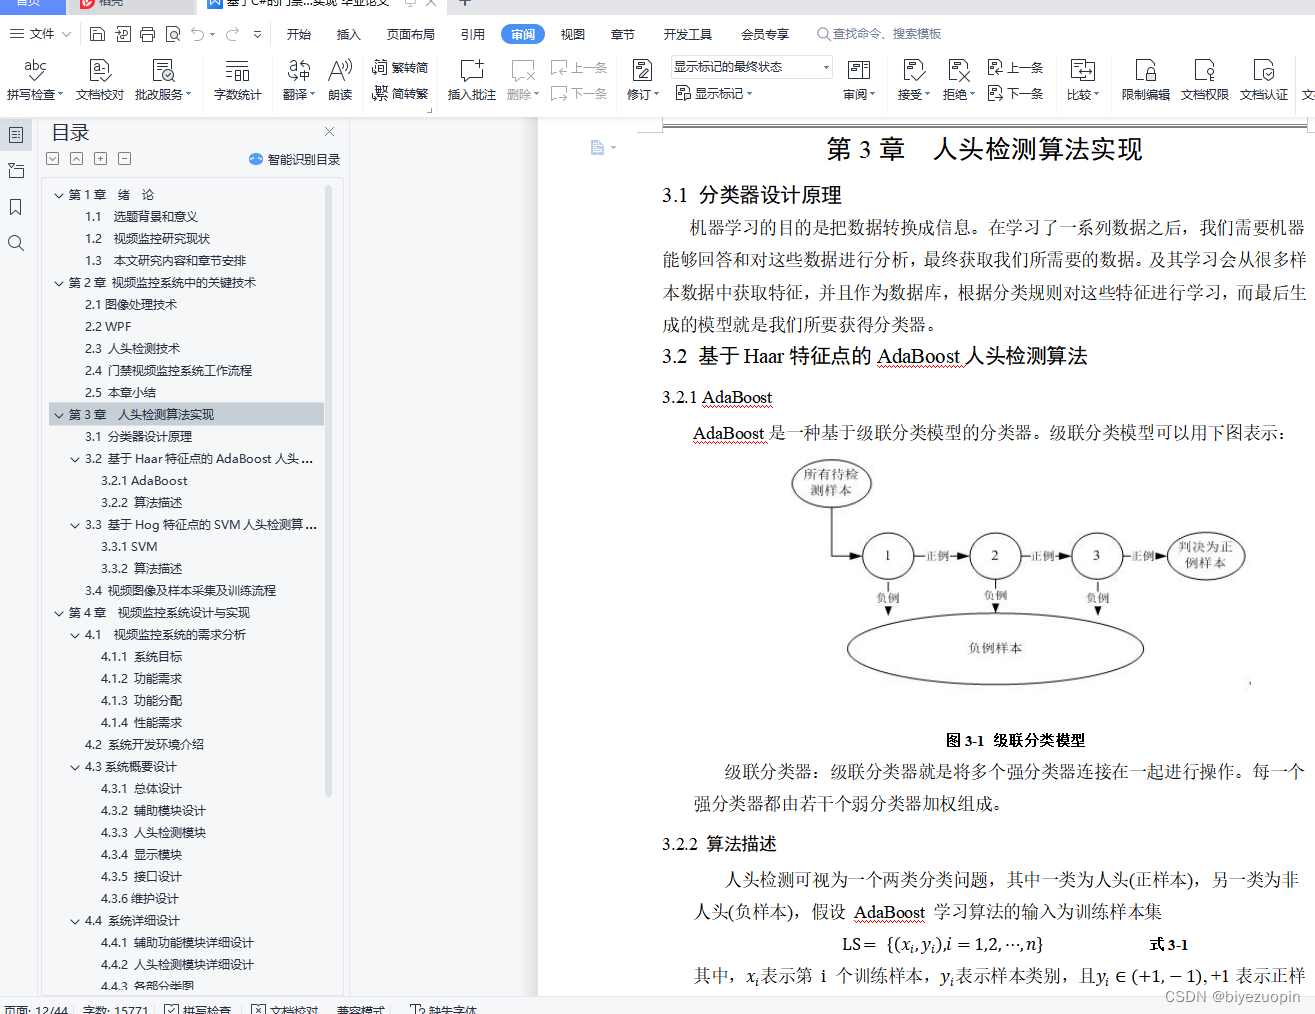Screen dimensions: 1315x1014
Task: Convert simplified to traditional (简转繁)
Action: 400,93
